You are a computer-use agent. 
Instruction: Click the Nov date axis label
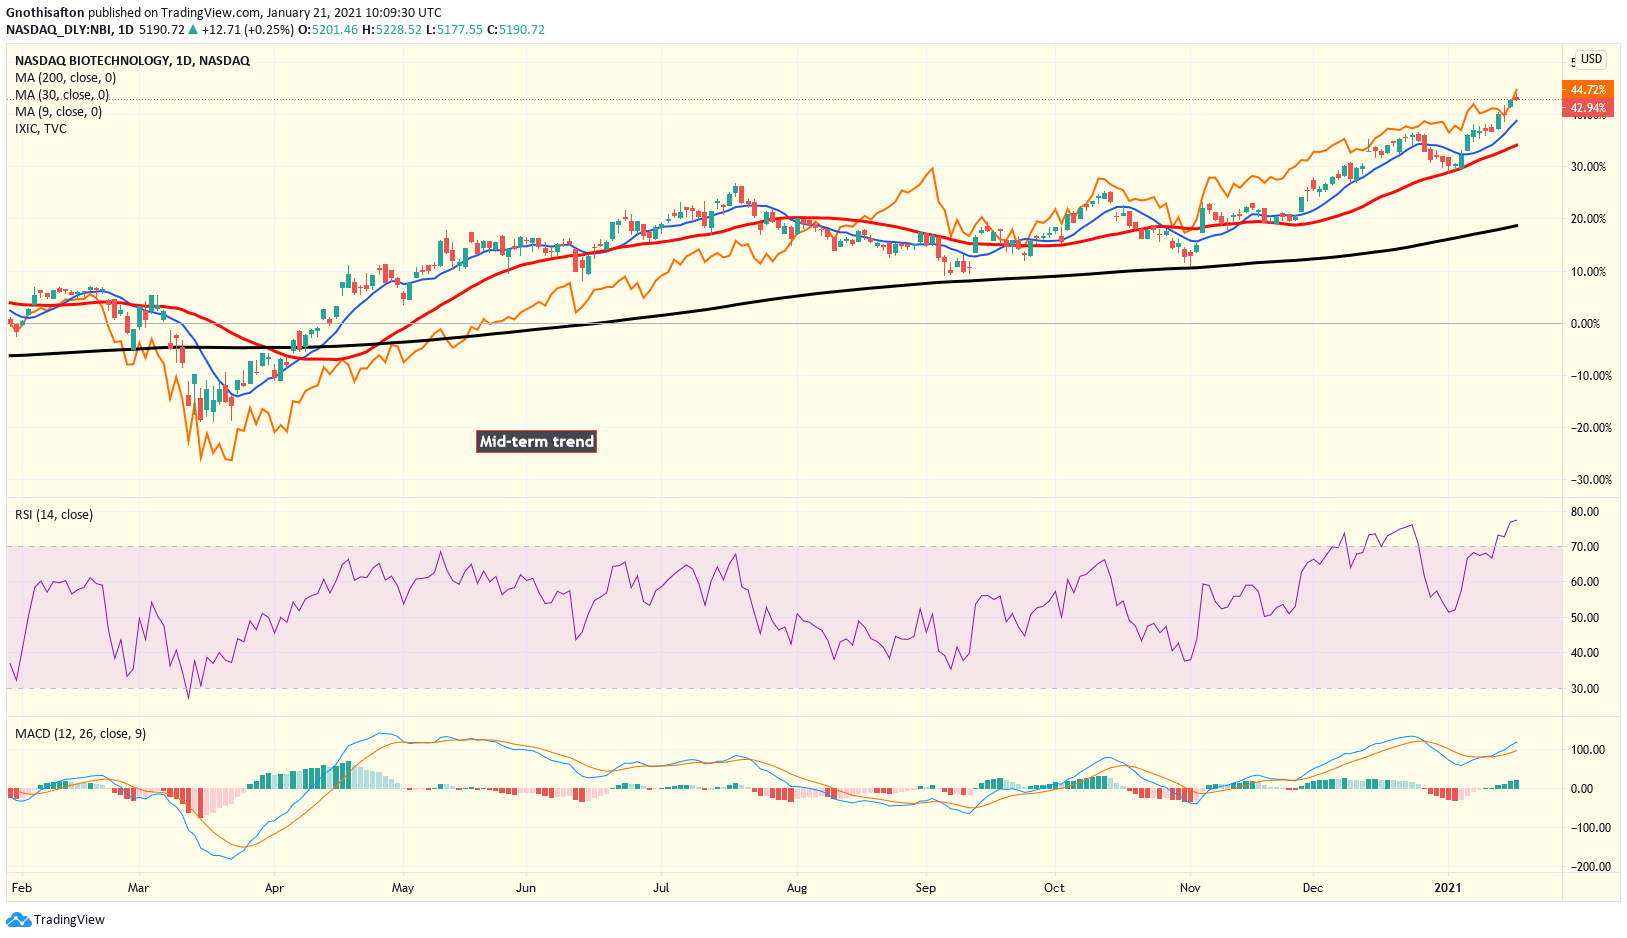1190,887
